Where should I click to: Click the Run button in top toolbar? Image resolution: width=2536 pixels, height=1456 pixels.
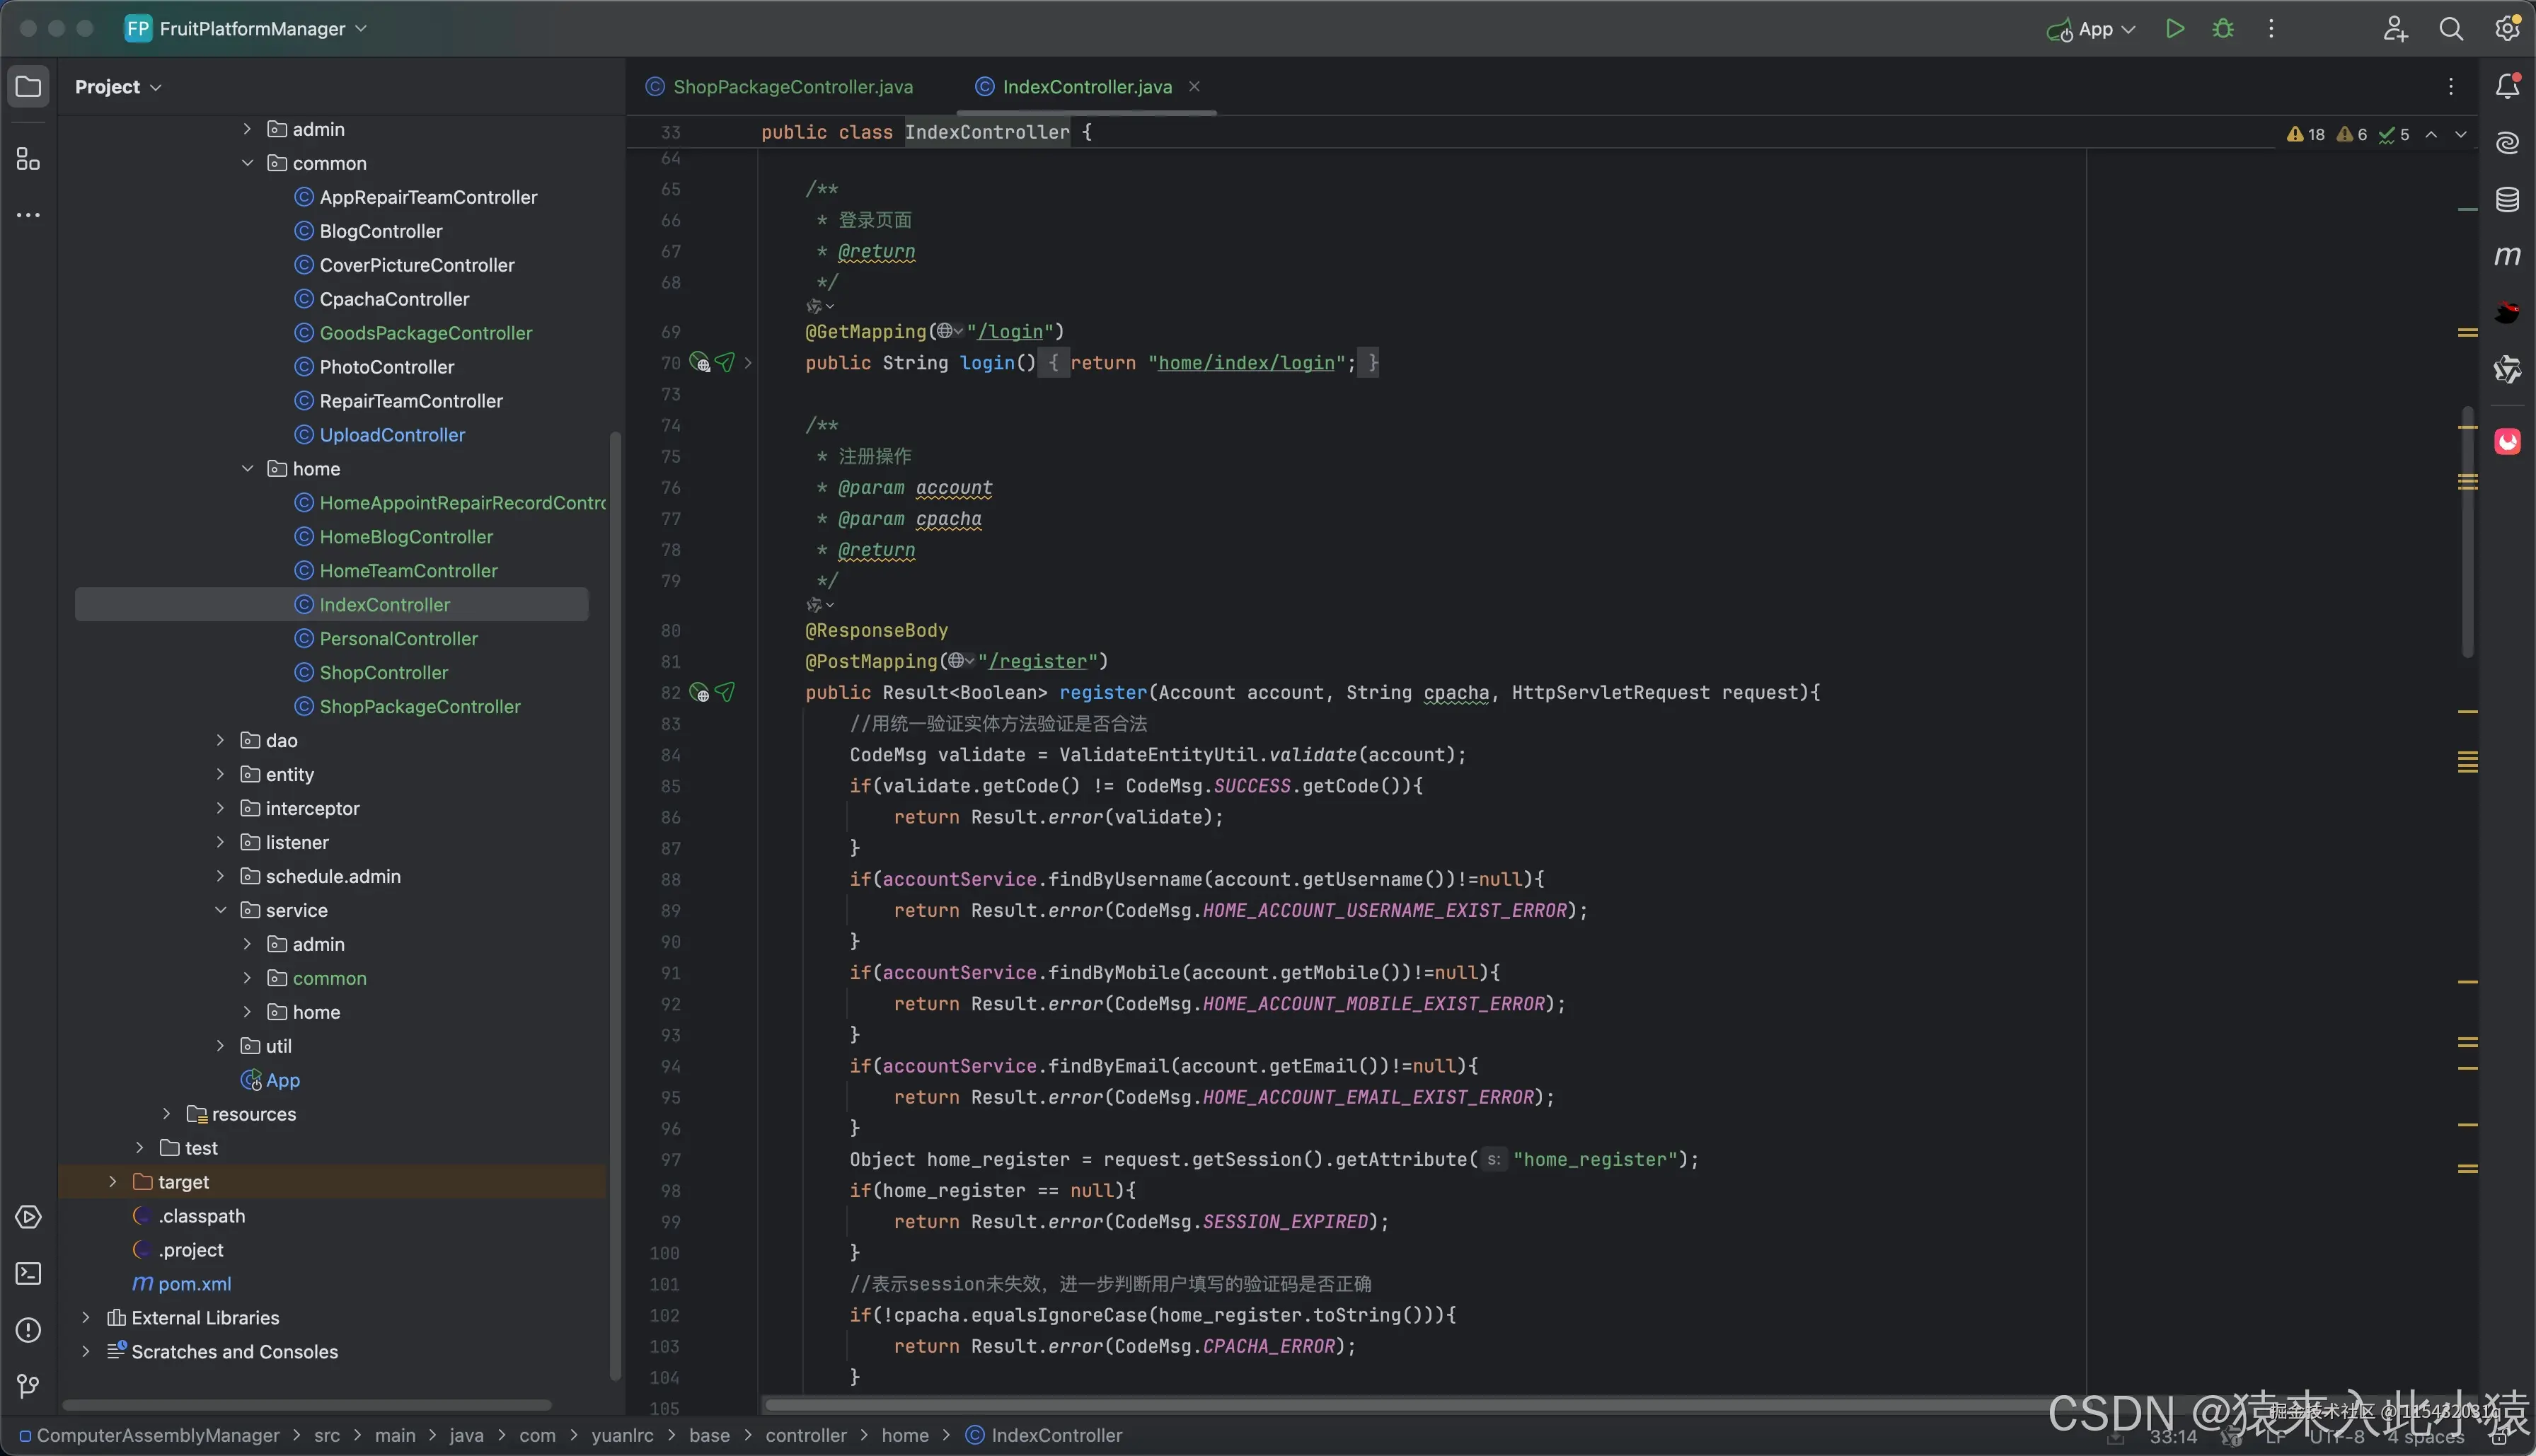(2174, 29)
